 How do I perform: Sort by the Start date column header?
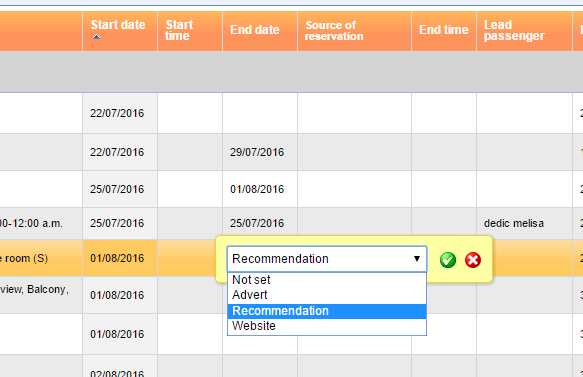[x=118, y=25]
